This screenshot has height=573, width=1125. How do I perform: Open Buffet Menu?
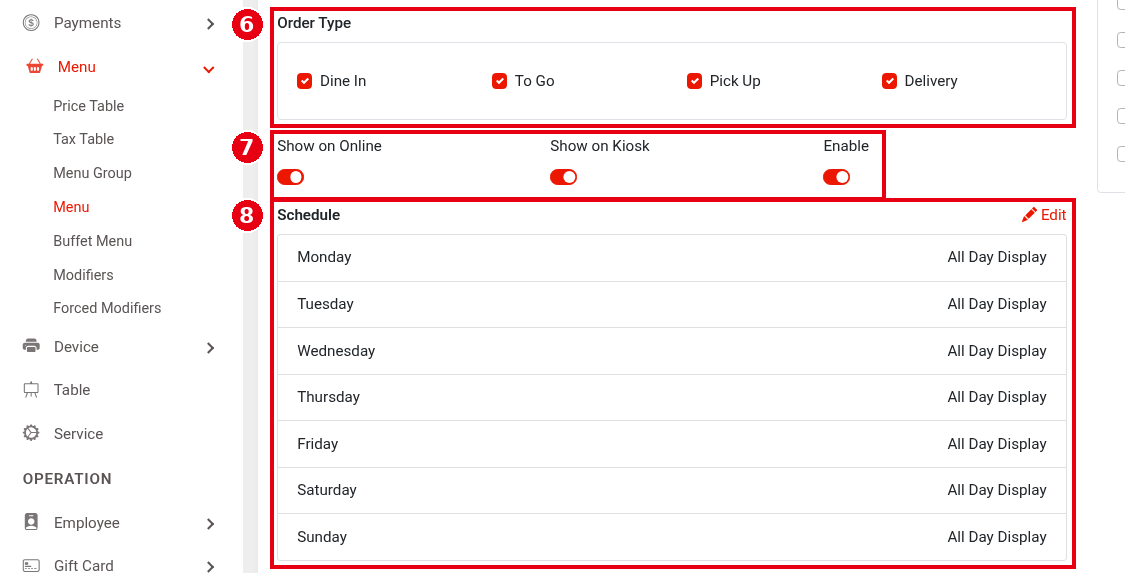pos(93,241)
